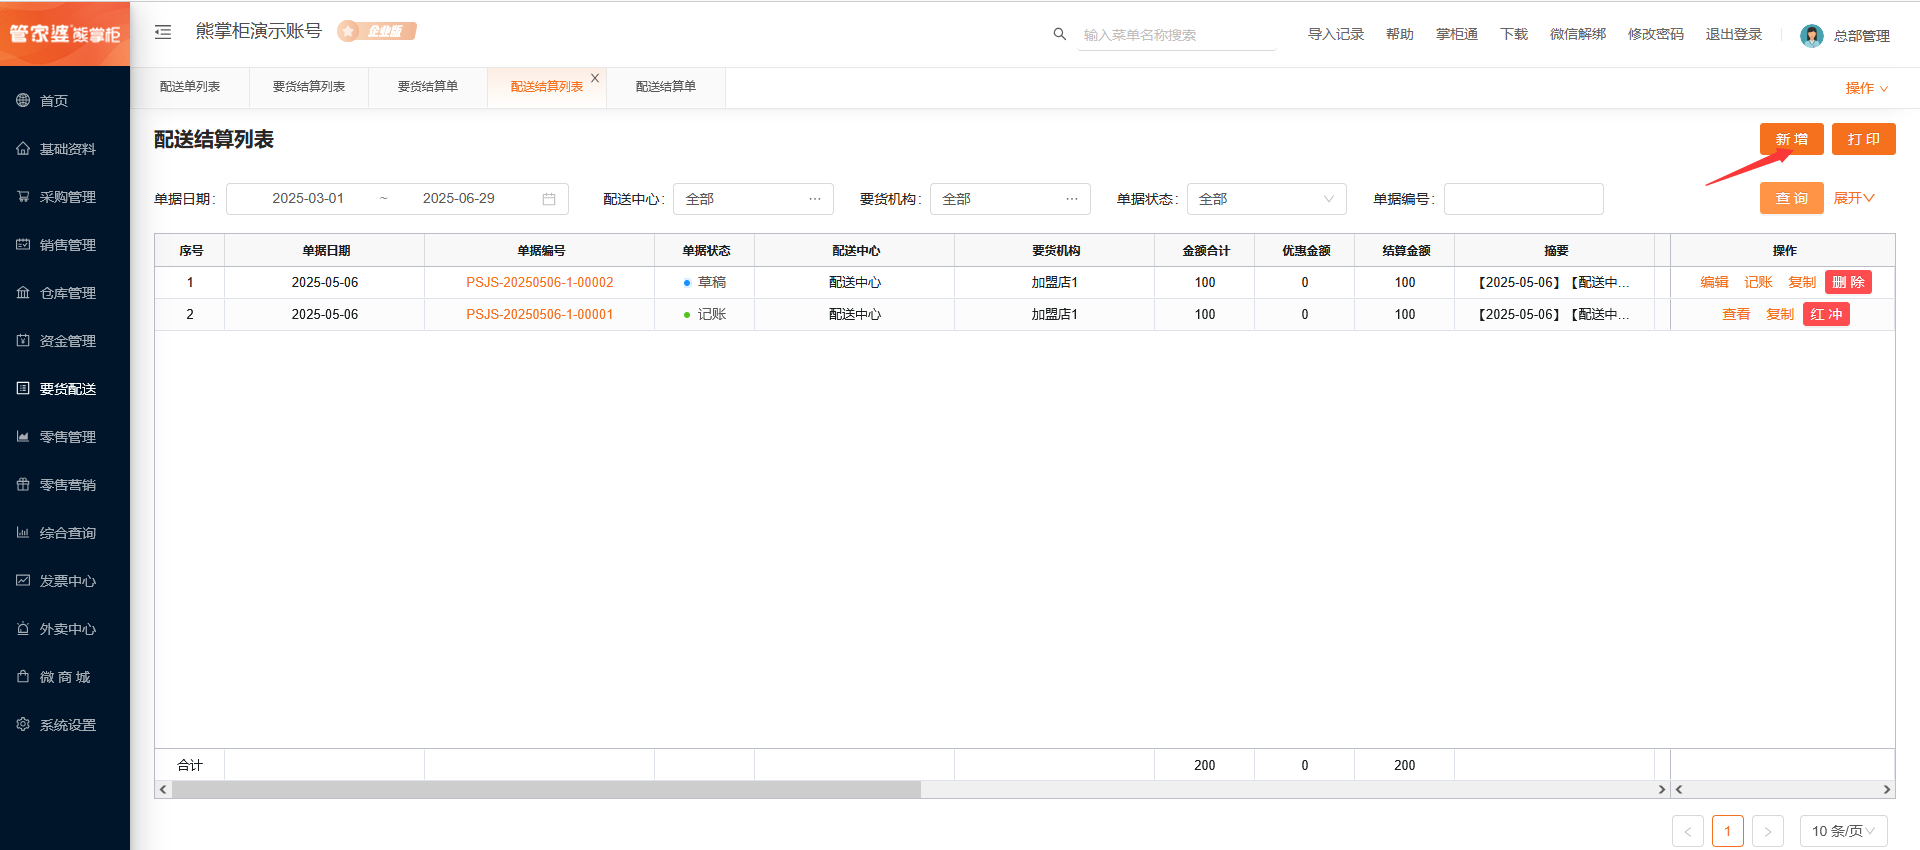
Task: Go to the next page arrow
Action: point(1768,831)
